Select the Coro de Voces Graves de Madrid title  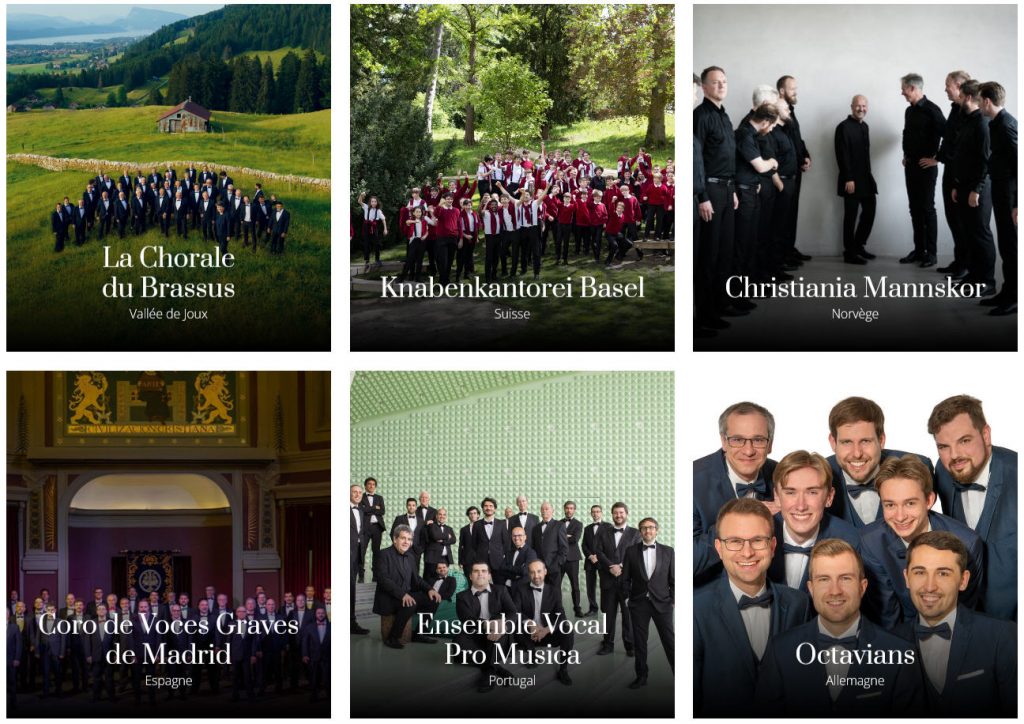tap(168, 638)
